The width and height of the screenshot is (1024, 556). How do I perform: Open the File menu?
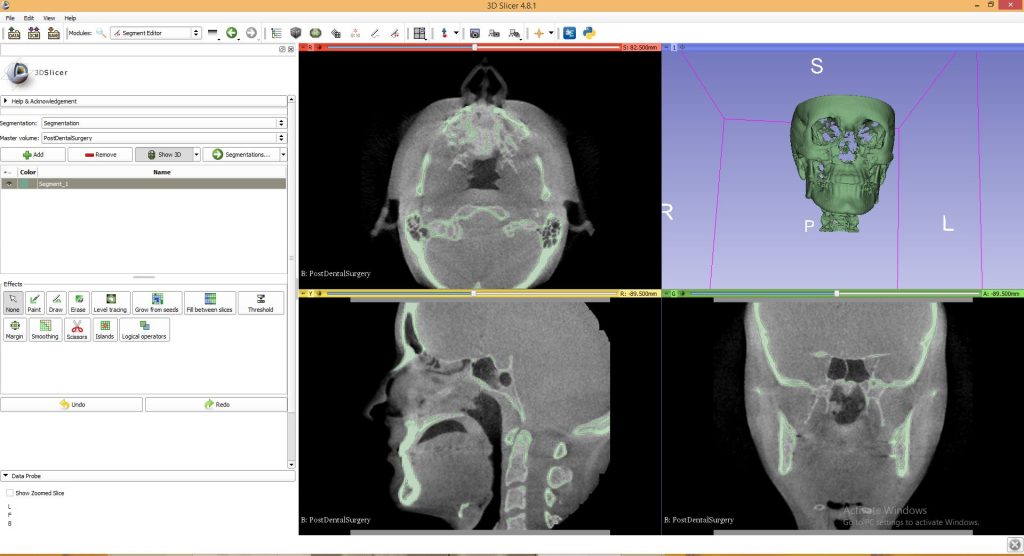coord(10,18)
